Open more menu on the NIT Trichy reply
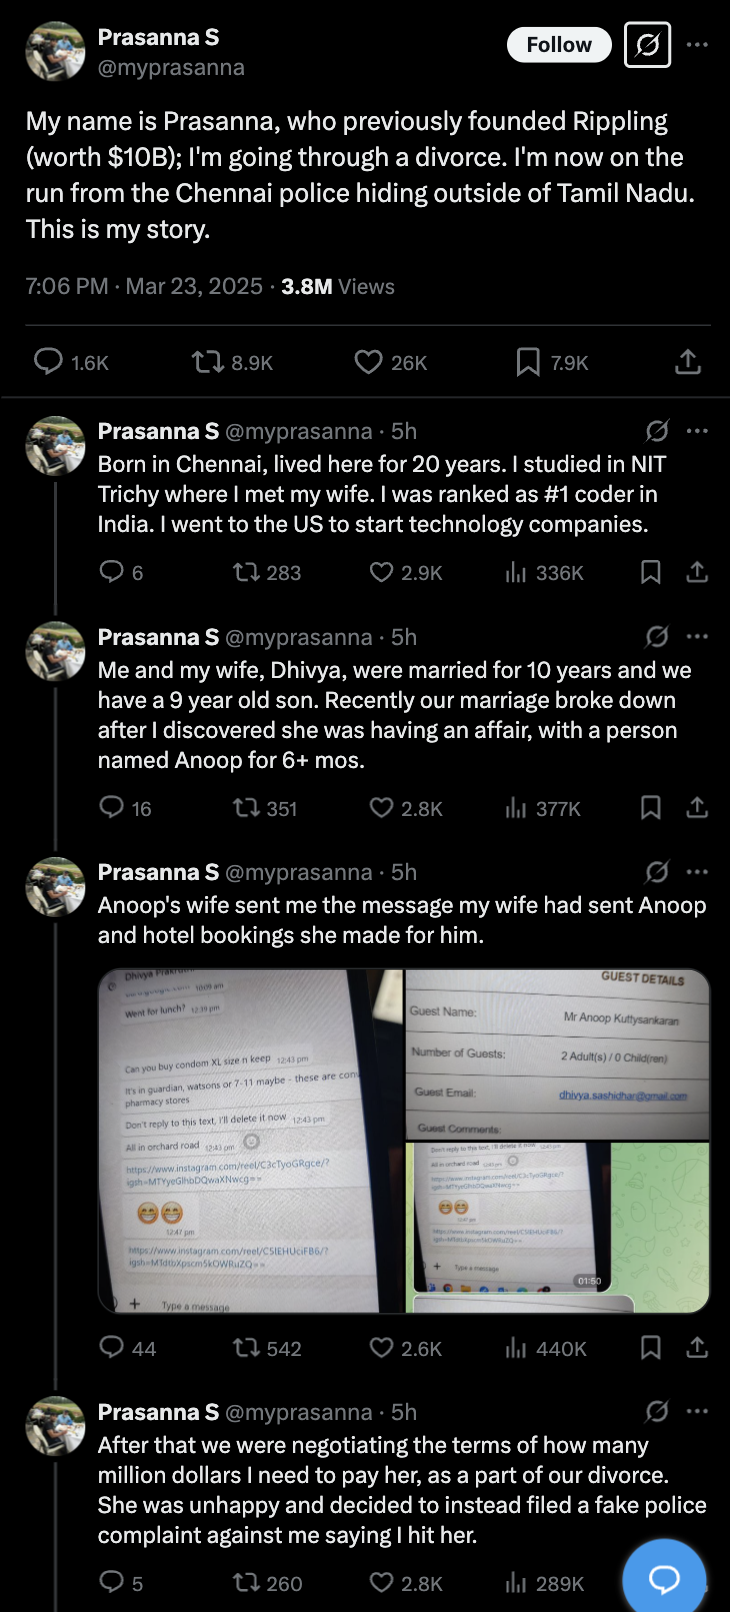The height and width of the screenshot is (1612, 730). click(697, 431)
